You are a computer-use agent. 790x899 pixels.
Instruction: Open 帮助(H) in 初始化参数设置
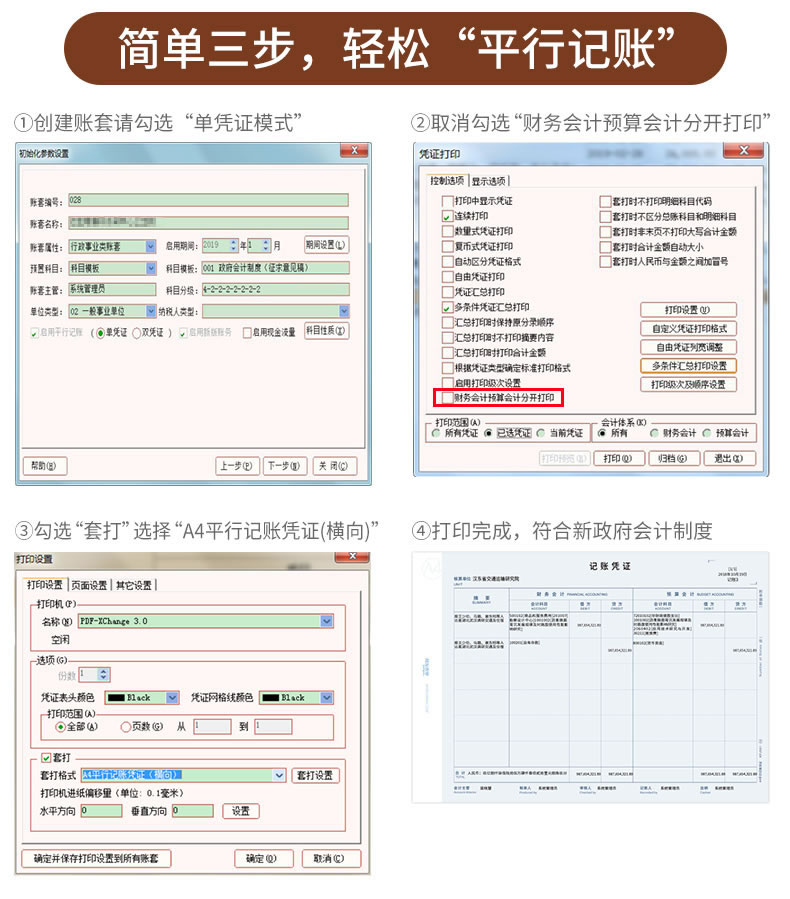(x=44, y=466)
